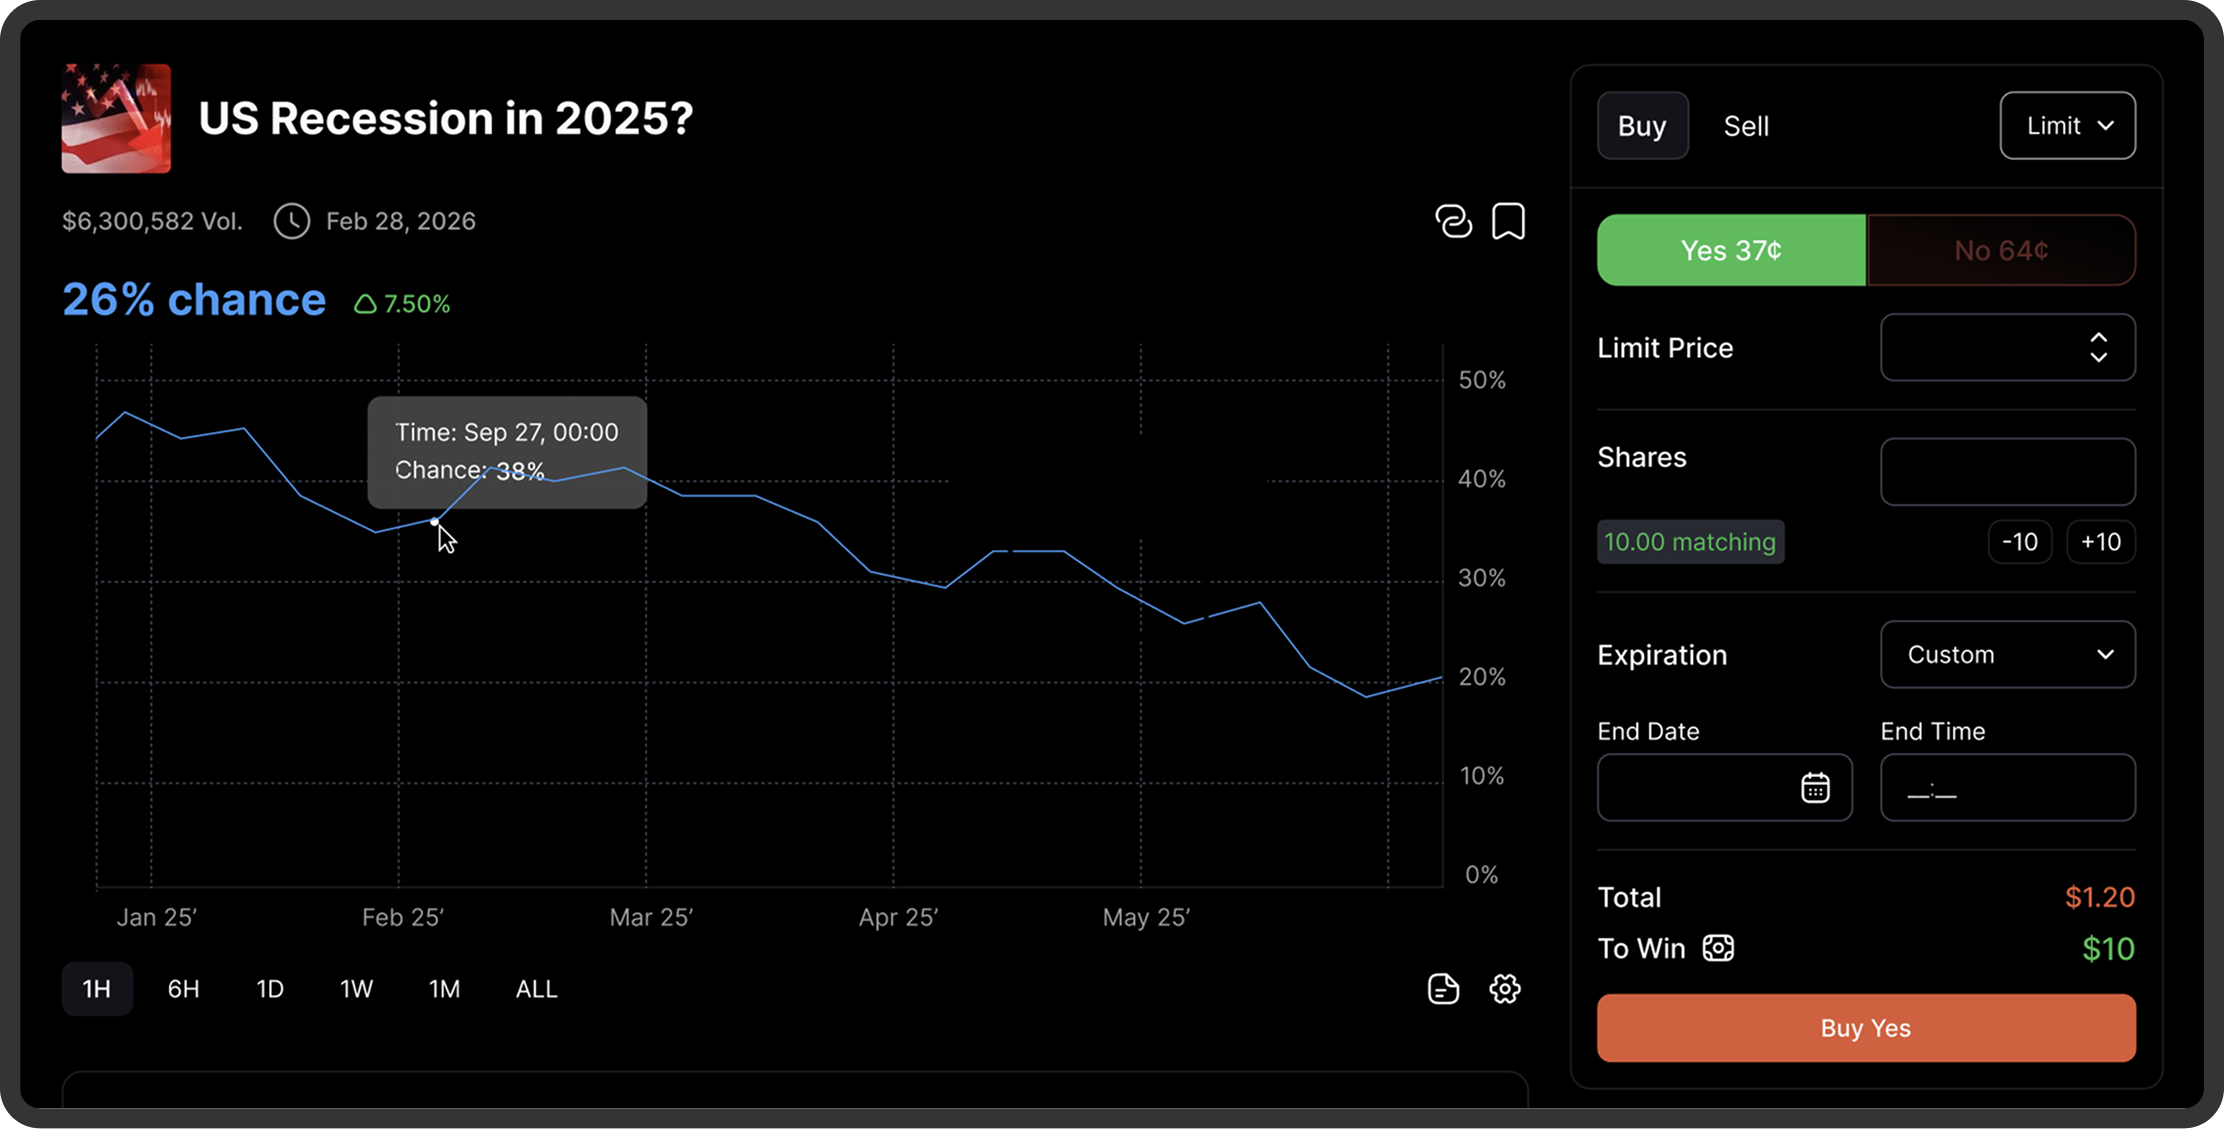Switch to the Sell side
This screenshot has height=1129, width=2224.
(1746, 125)
